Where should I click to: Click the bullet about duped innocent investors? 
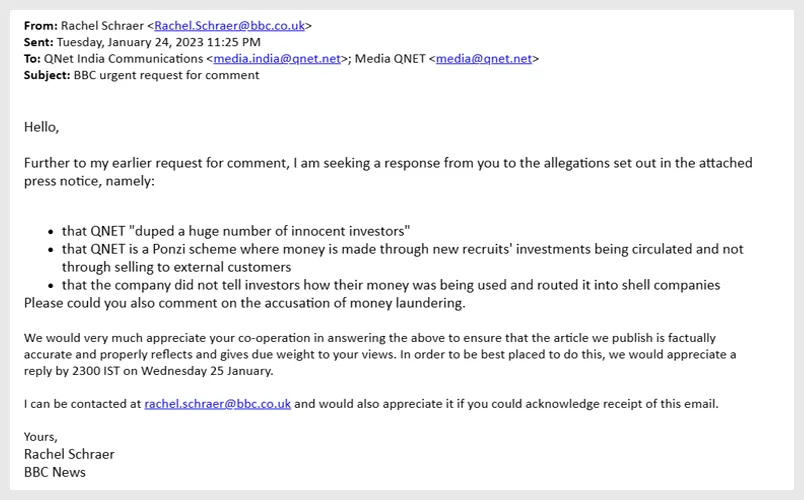236,231
